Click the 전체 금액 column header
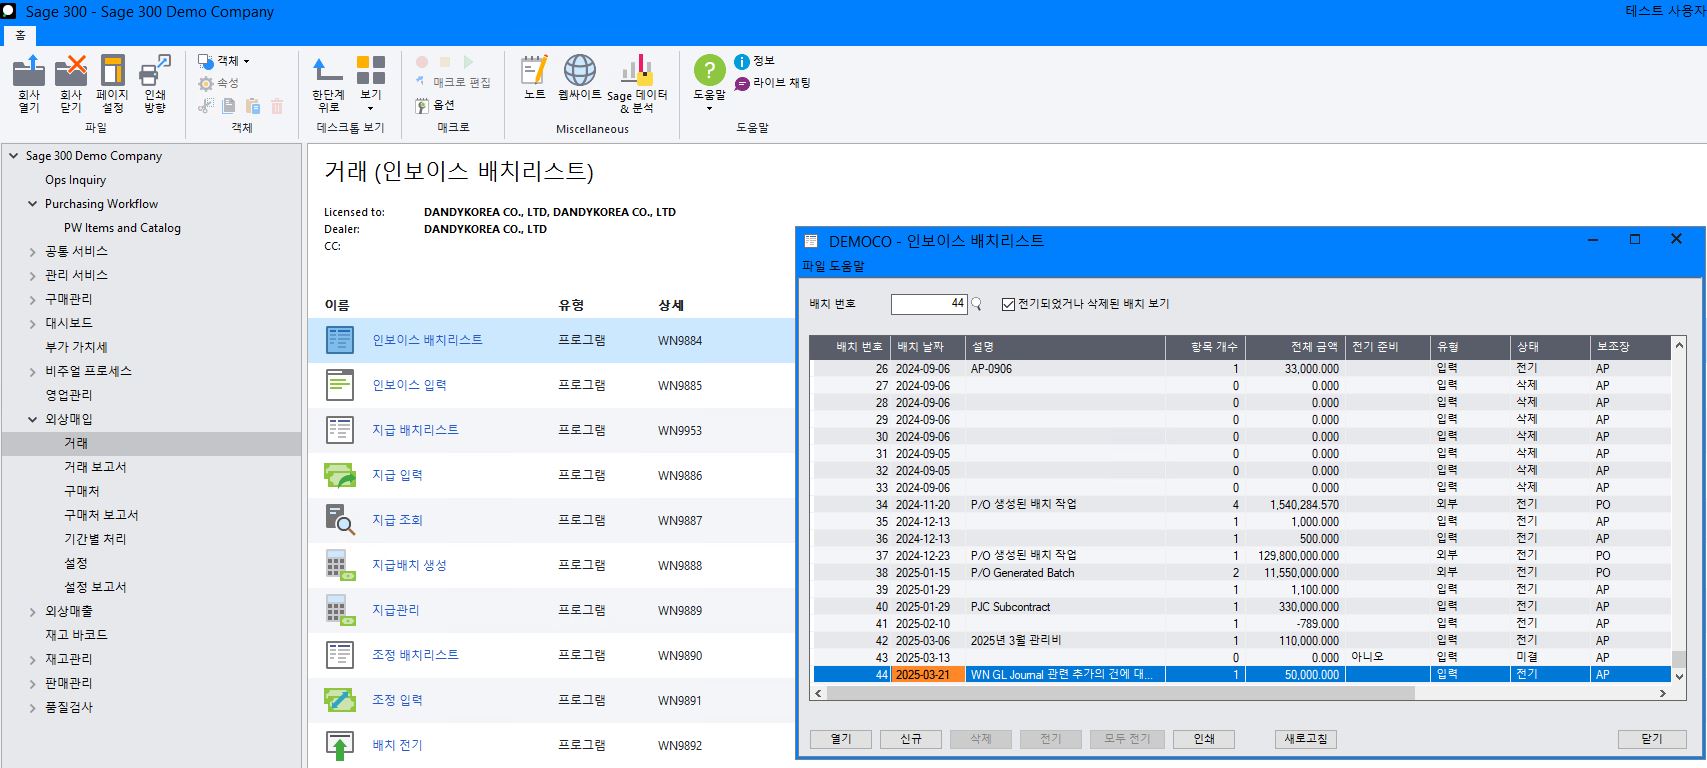The height and width of the screenshot is (768, 1707). tap(1294, 347)
